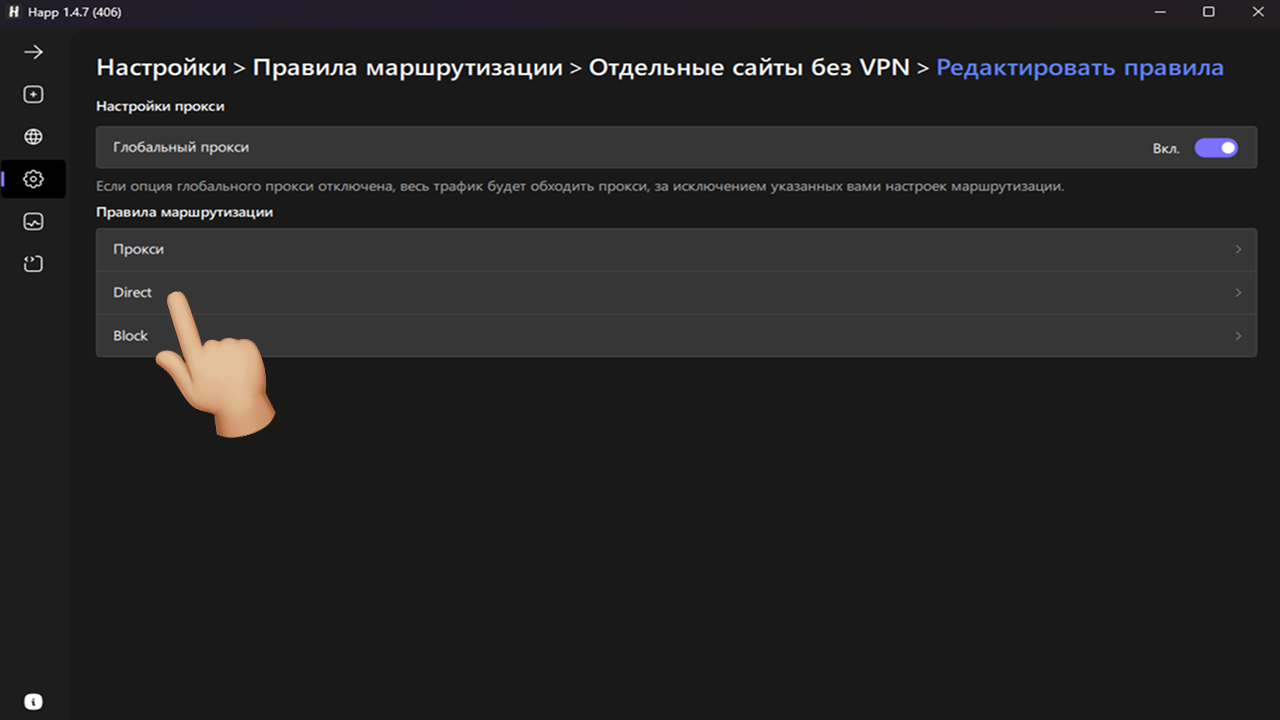The height and width of the screenshot is (720, 1280).
Task: Disable the Глобальный прокси toggle
Action: 1216,147
